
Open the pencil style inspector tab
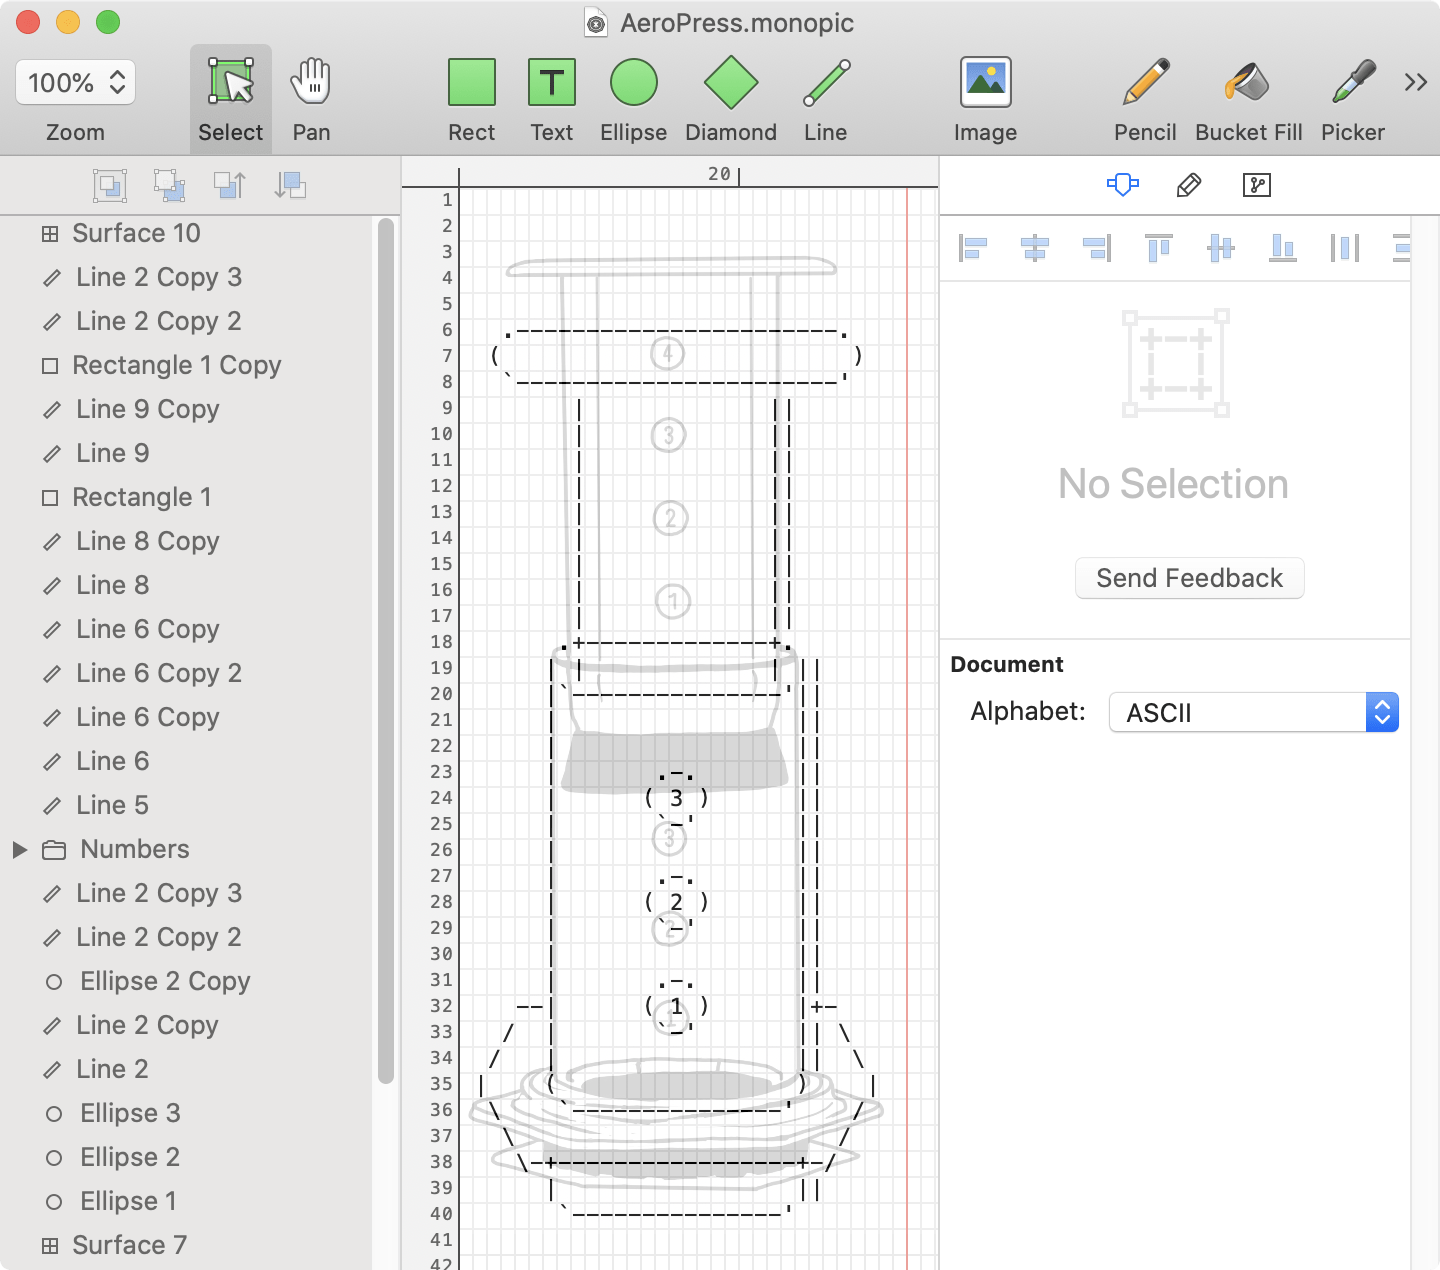pyautogui.click(x=1189, y=185)
